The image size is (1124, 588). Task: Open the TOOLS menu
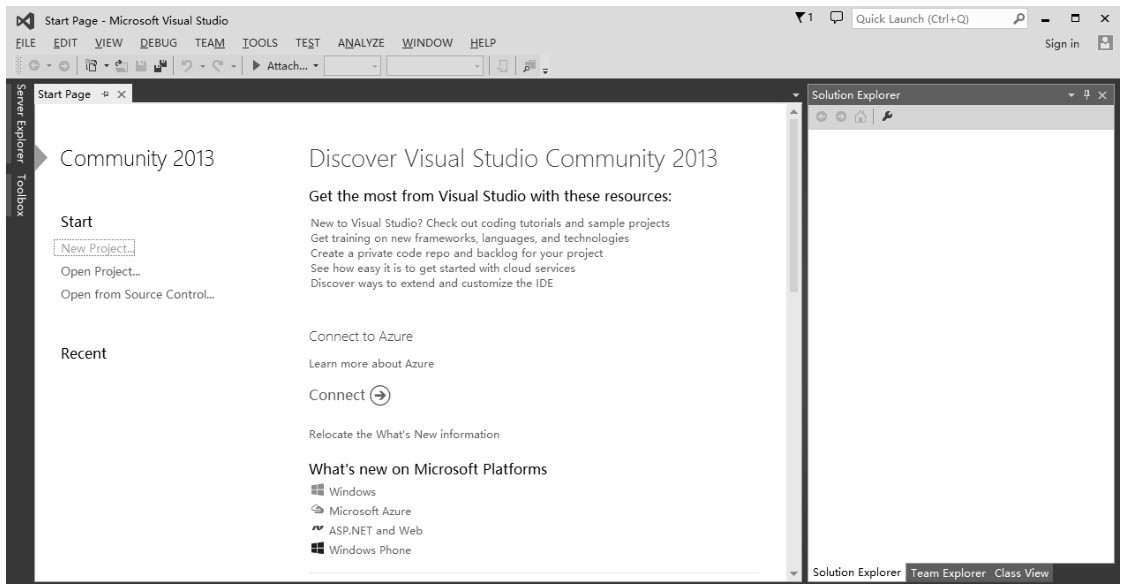pos(259,43)
